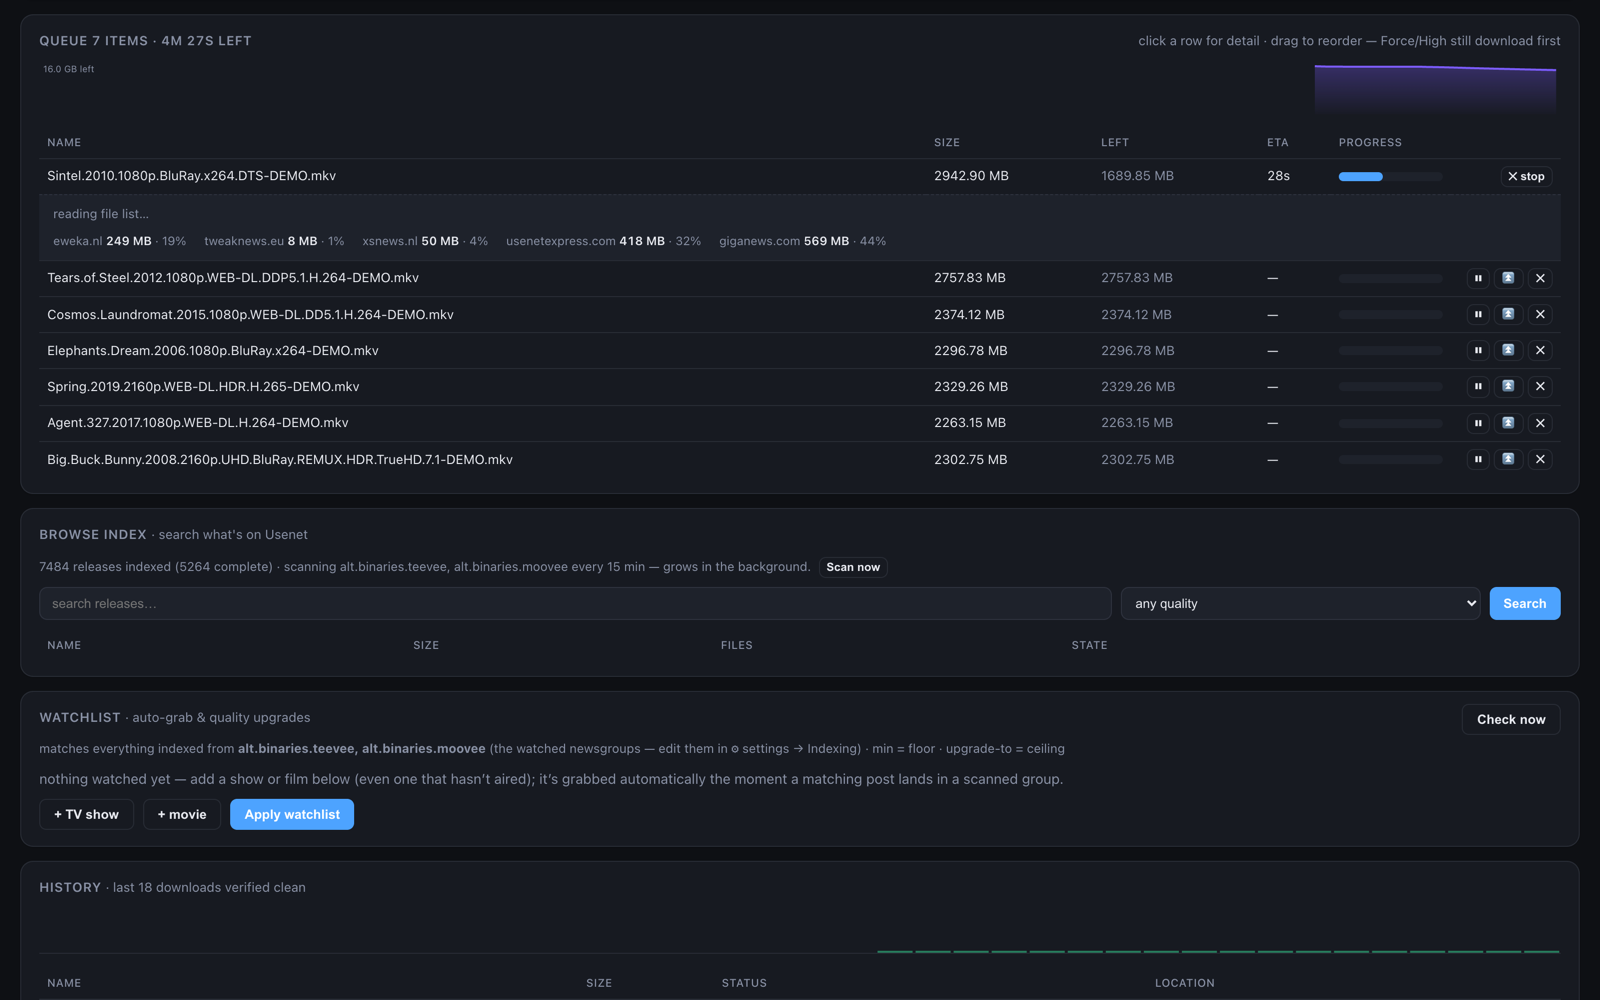Screen dimensions: 1600x1000
Task: Click the tweaknews.eu 8 MB server stat
Action: coord(274,241)
